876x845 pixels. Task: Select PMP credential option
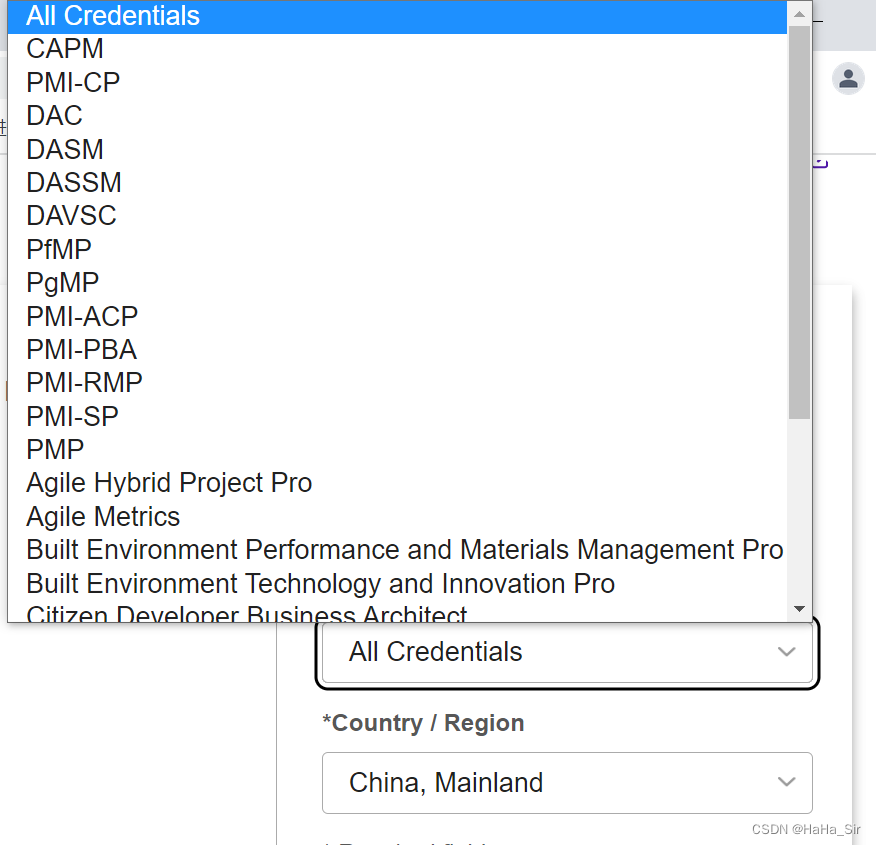397,450
